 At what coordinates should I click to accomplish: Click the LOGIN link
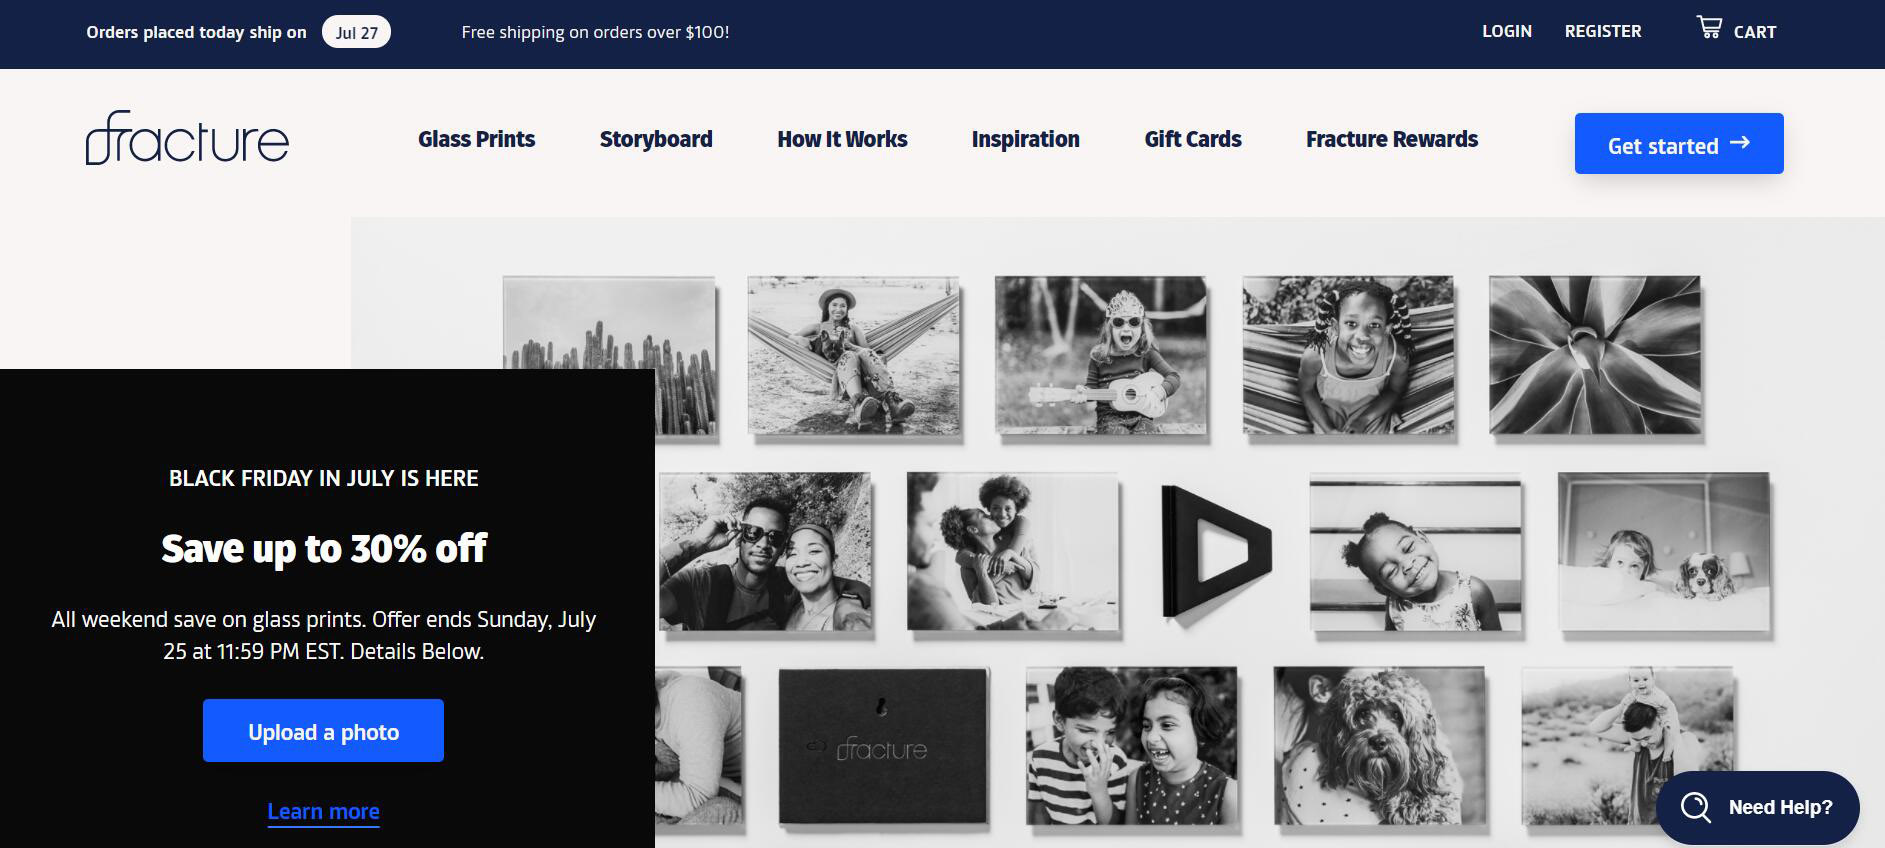pos(1507,31)
